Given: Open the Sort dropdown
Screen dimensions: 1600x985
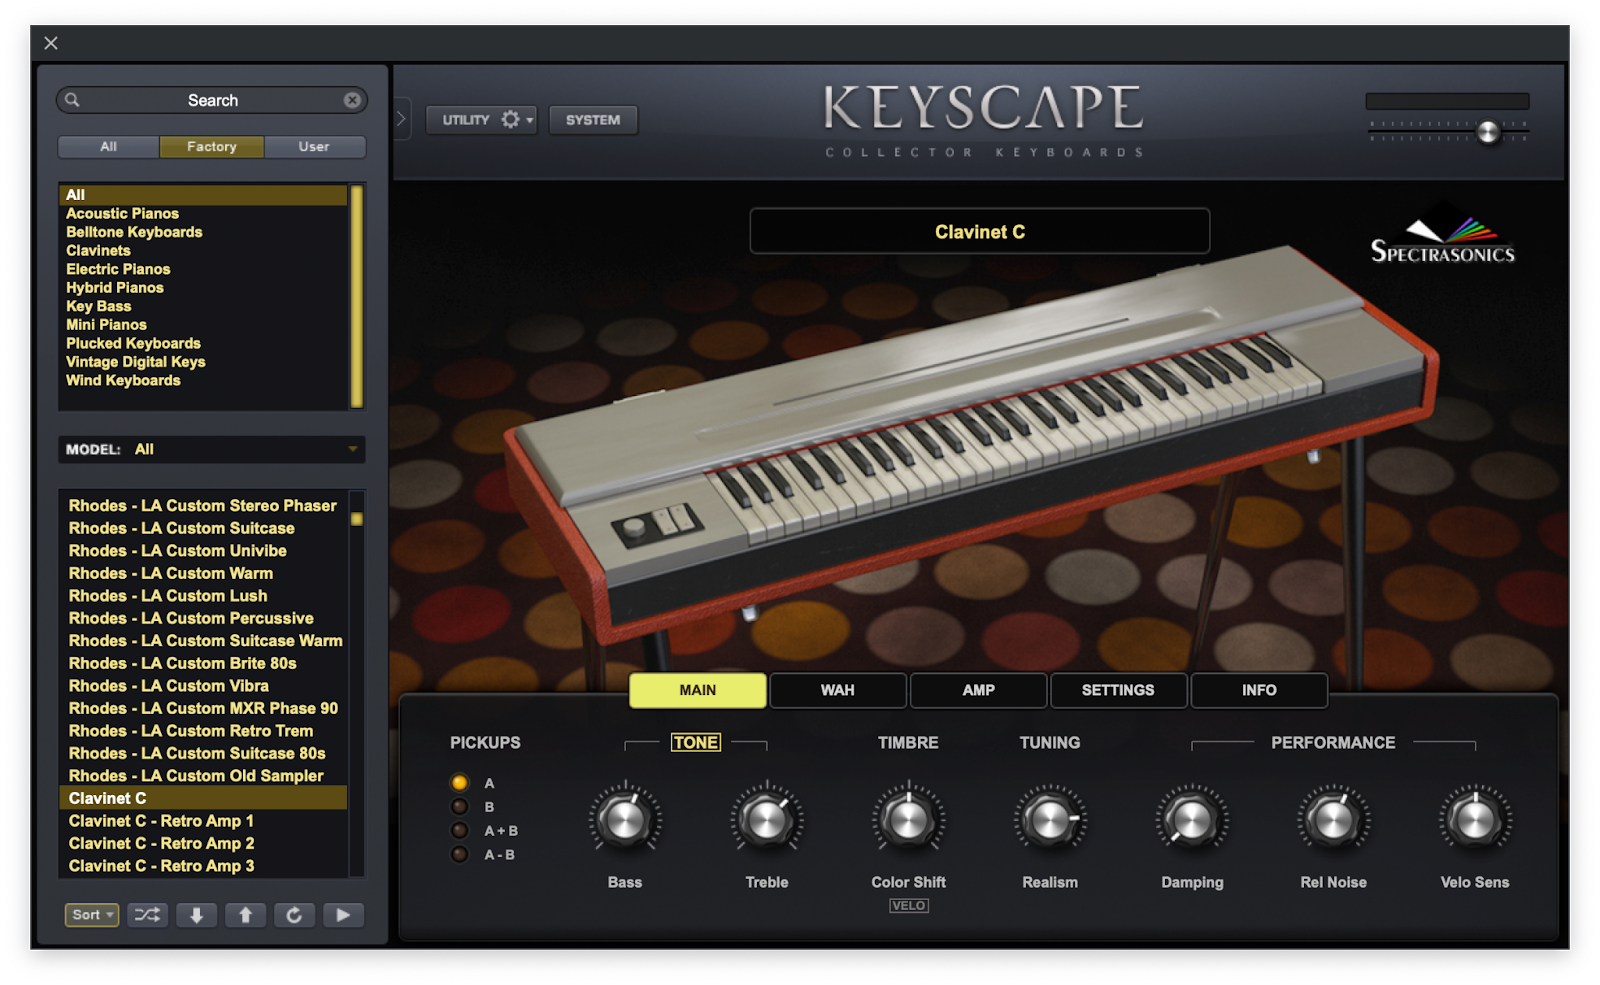Looking at the screenshot, I should [92, 915].
